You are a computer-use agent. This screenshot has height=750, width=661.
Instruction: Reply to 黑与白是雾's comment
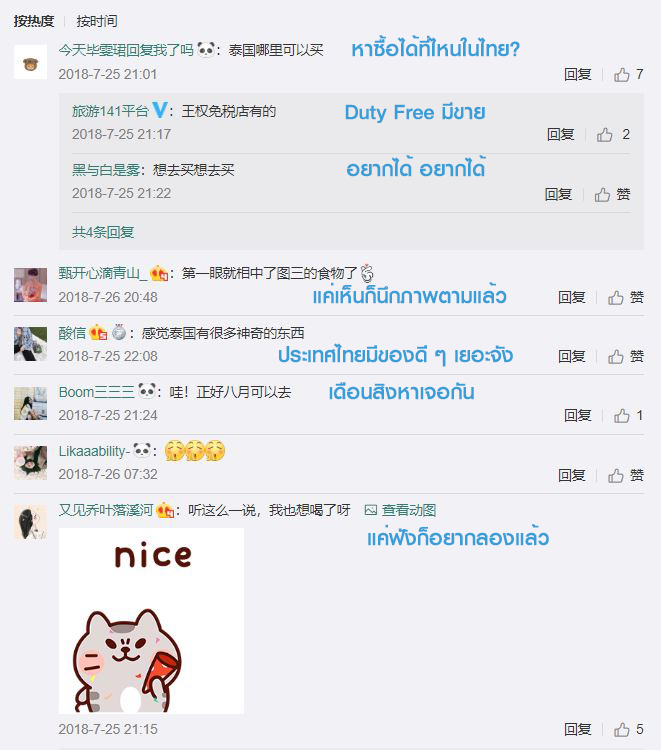558,195
